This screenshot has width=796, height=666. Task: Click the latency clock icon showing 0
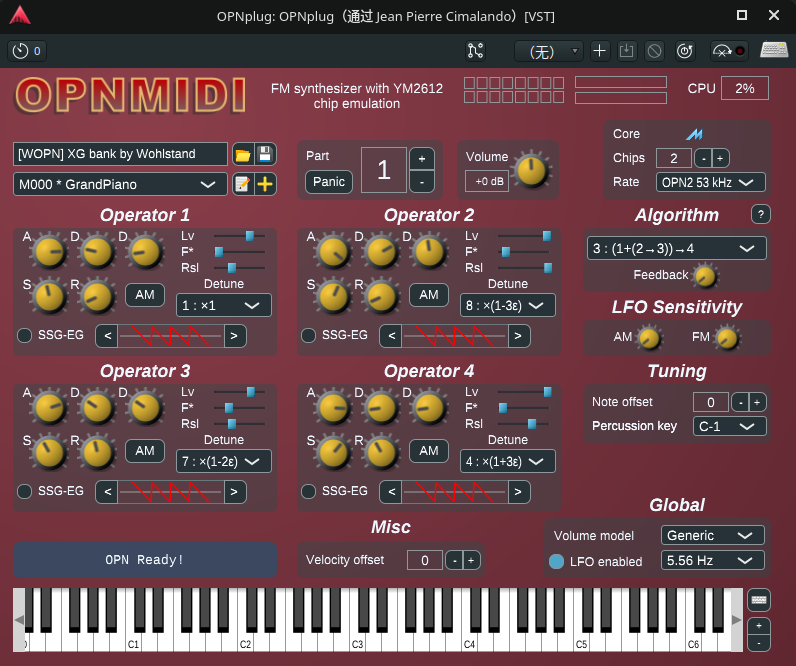pyautogui.click(x=27, y=51)
